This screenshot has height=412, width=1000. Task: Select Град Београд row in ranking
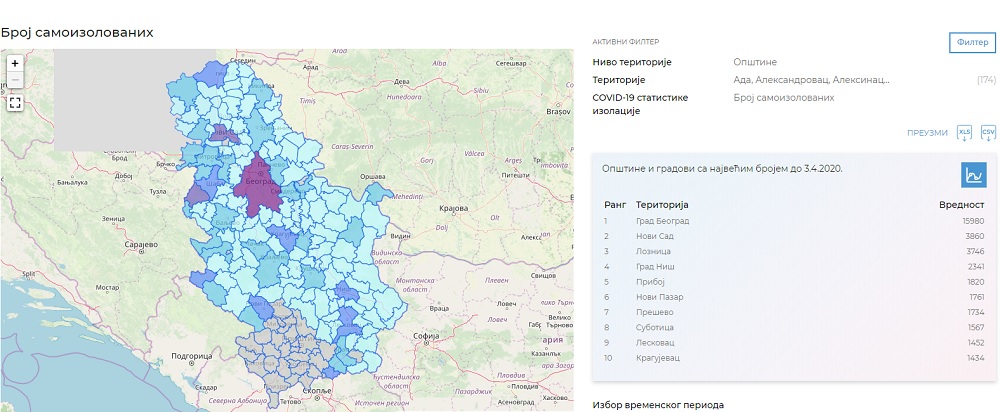point(794,221)
